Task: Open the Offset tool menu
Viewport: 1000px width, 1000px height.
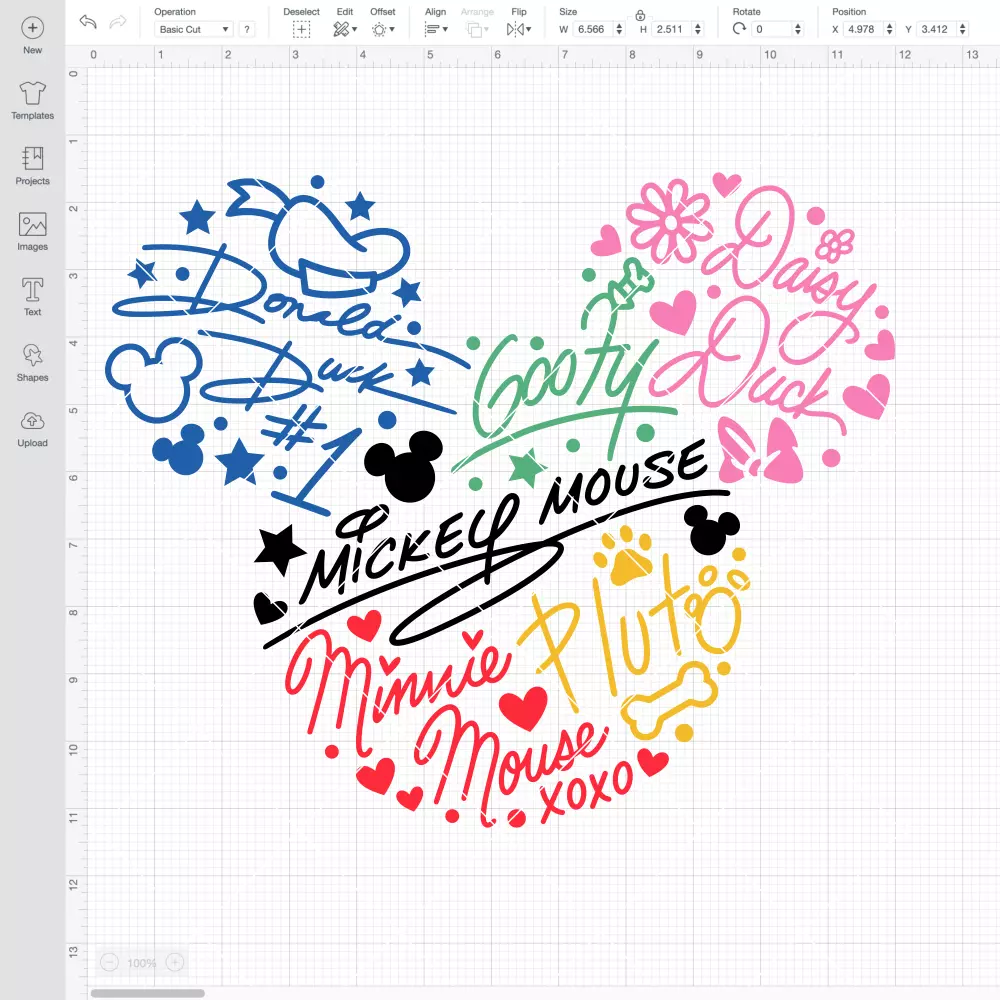Action: (x=383, y=29)
